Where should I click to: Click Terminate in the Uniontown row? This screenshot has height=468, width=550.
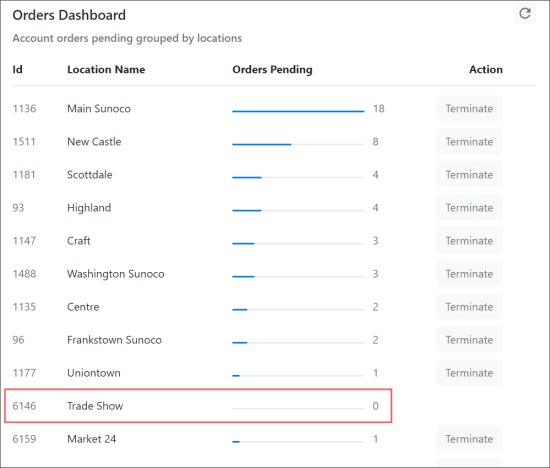click(x=469, y=373)
